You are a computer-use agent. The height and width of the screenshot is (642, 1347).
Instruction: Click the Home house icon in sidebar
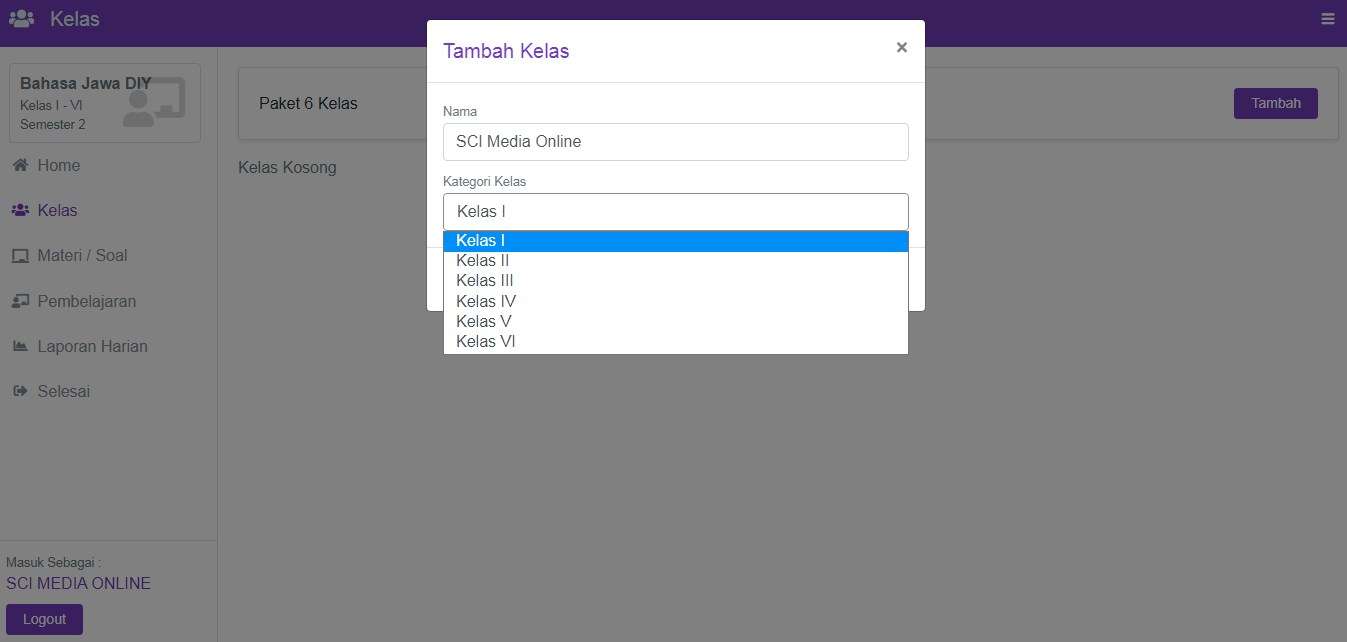click(20, 166)
